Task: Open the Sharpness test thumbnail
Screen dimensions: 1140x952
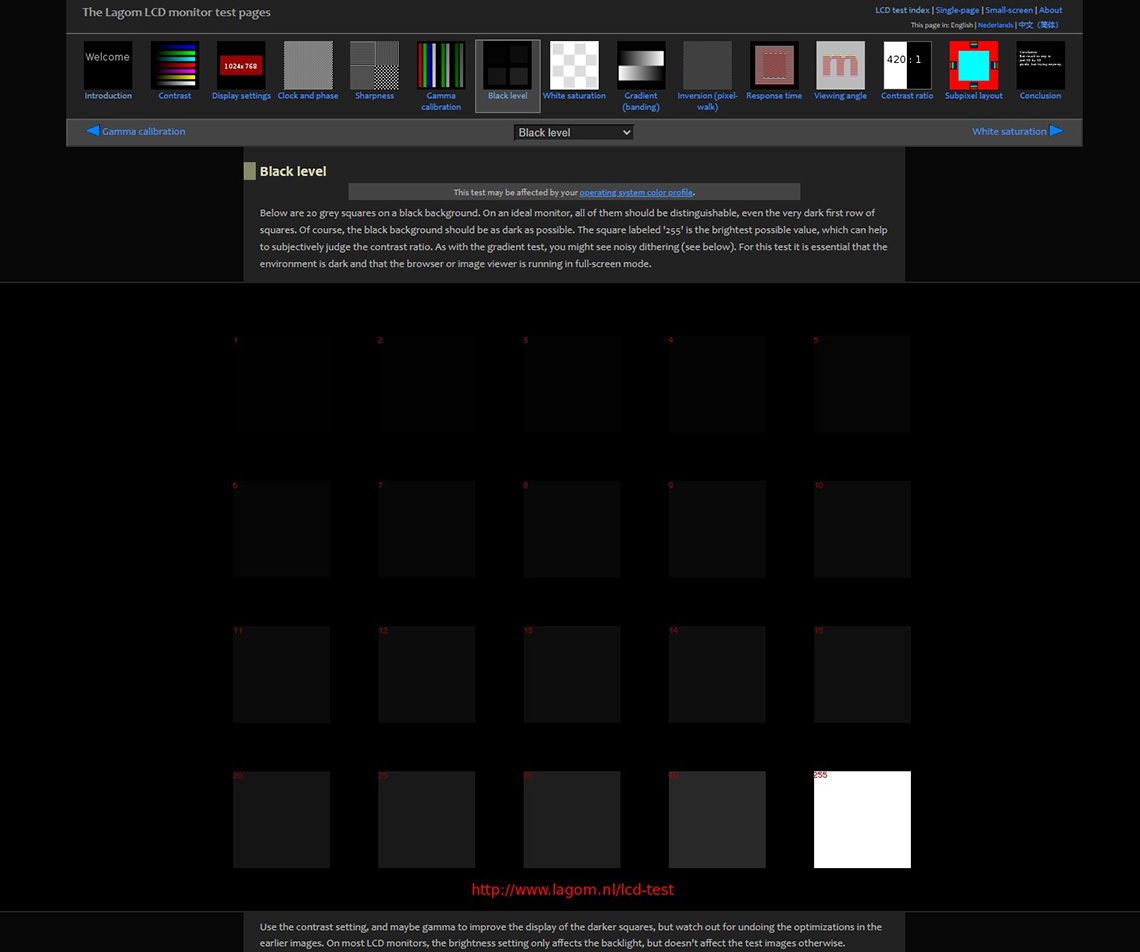Action: point(374,66)
